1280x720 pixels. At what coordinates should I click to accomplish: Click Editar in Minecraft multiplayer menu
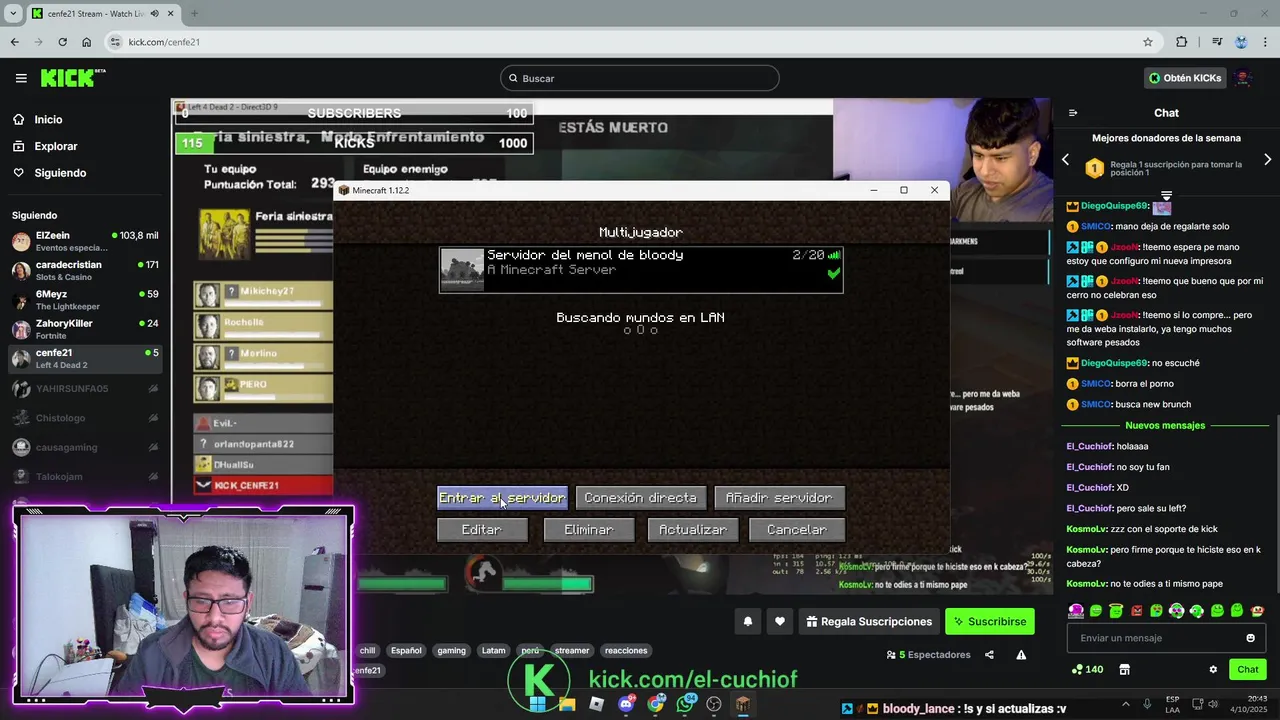tap(482, 530)
